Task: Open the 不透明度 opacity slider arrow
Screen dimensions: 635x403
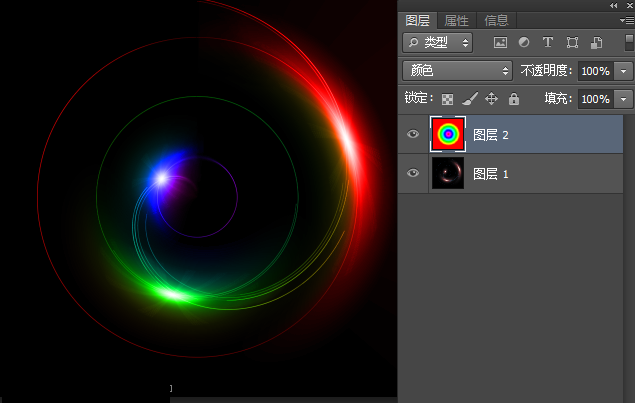Action: [623, 71]
